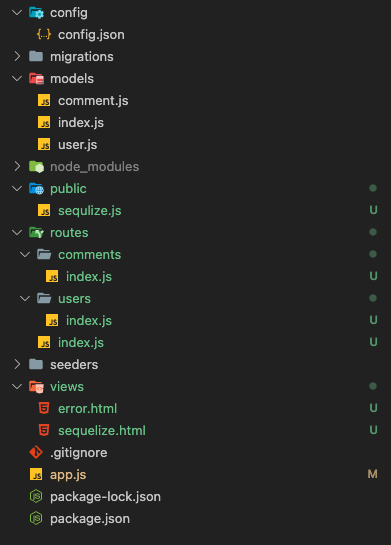Open package-lock.json file
Viewport: 391px width, 545px height.
(105, 496)
